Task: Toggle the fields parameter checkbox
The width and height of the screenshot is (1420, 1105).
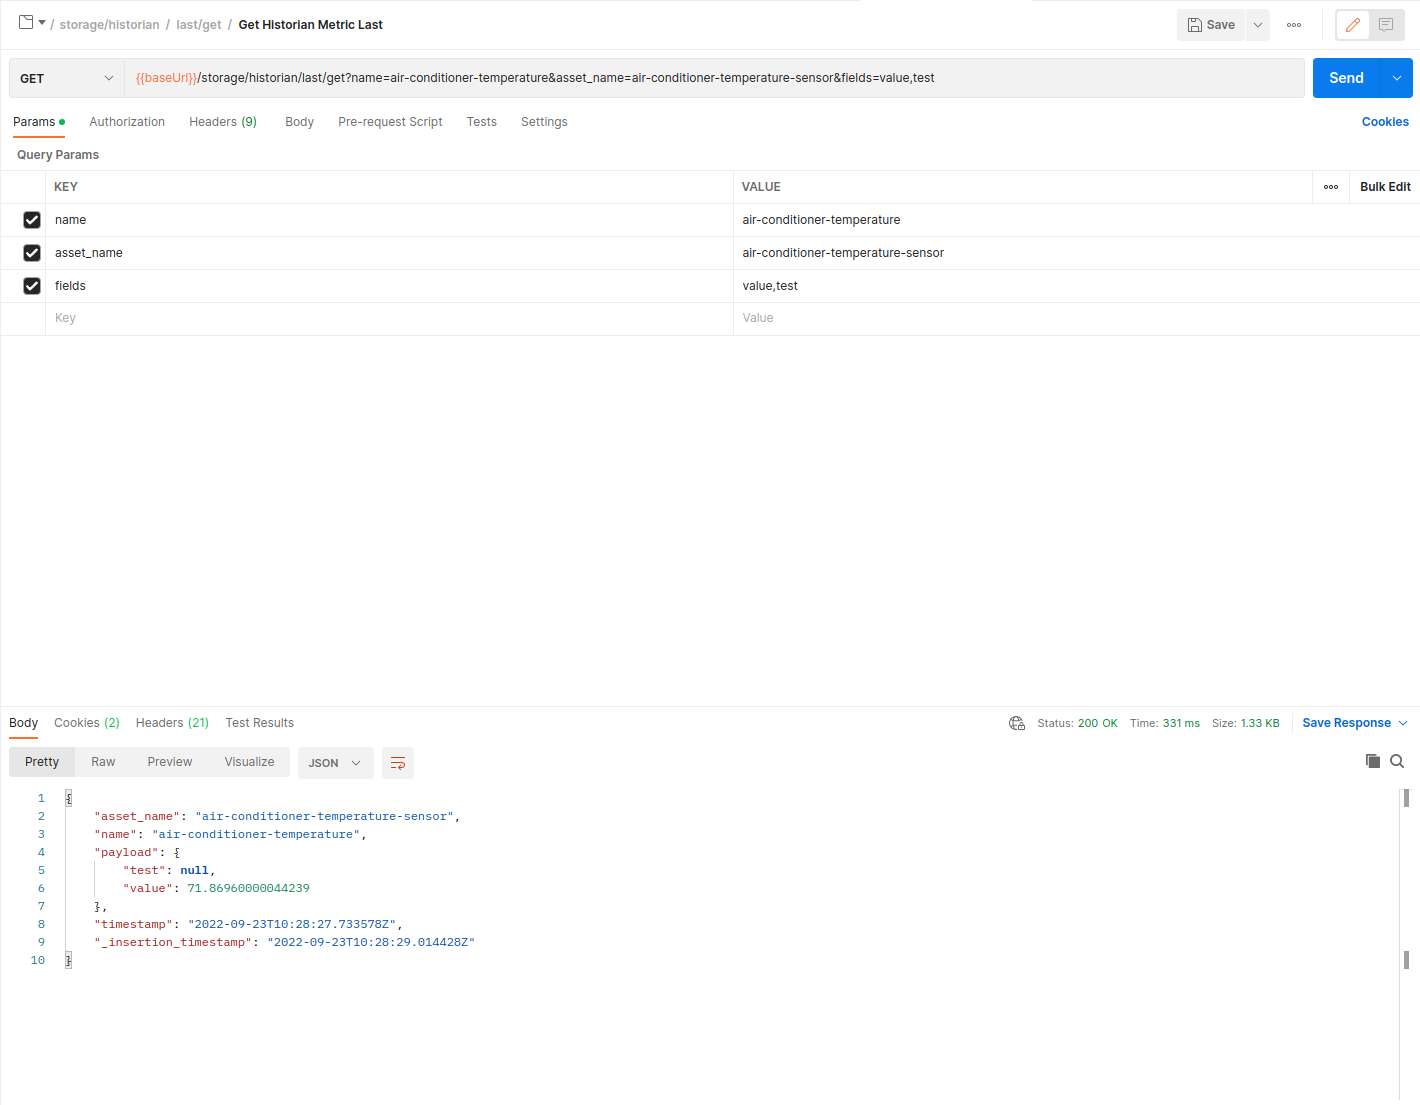Action: pos(32,286)
